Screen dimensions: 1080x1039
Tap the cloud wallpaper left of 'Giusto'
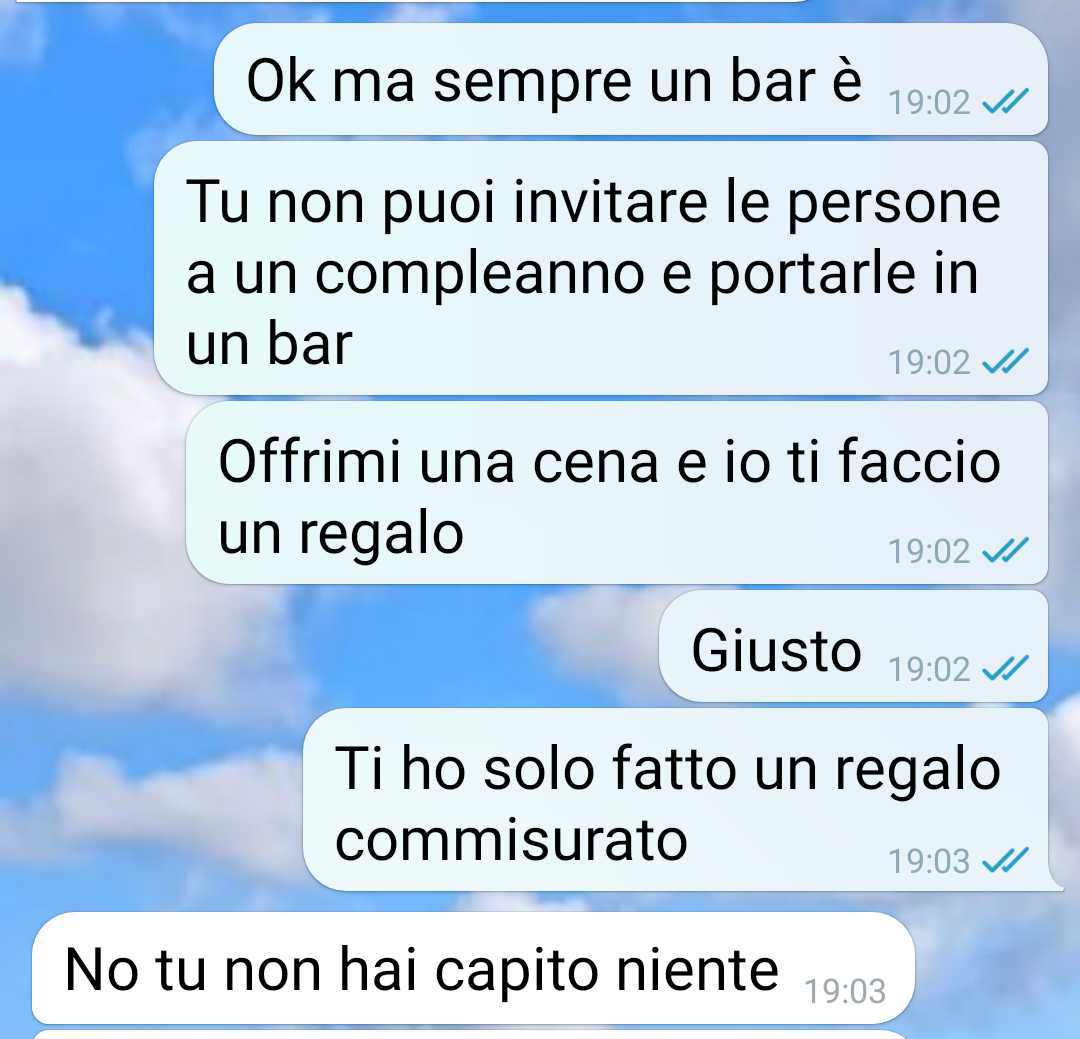[x=344, y=646]
